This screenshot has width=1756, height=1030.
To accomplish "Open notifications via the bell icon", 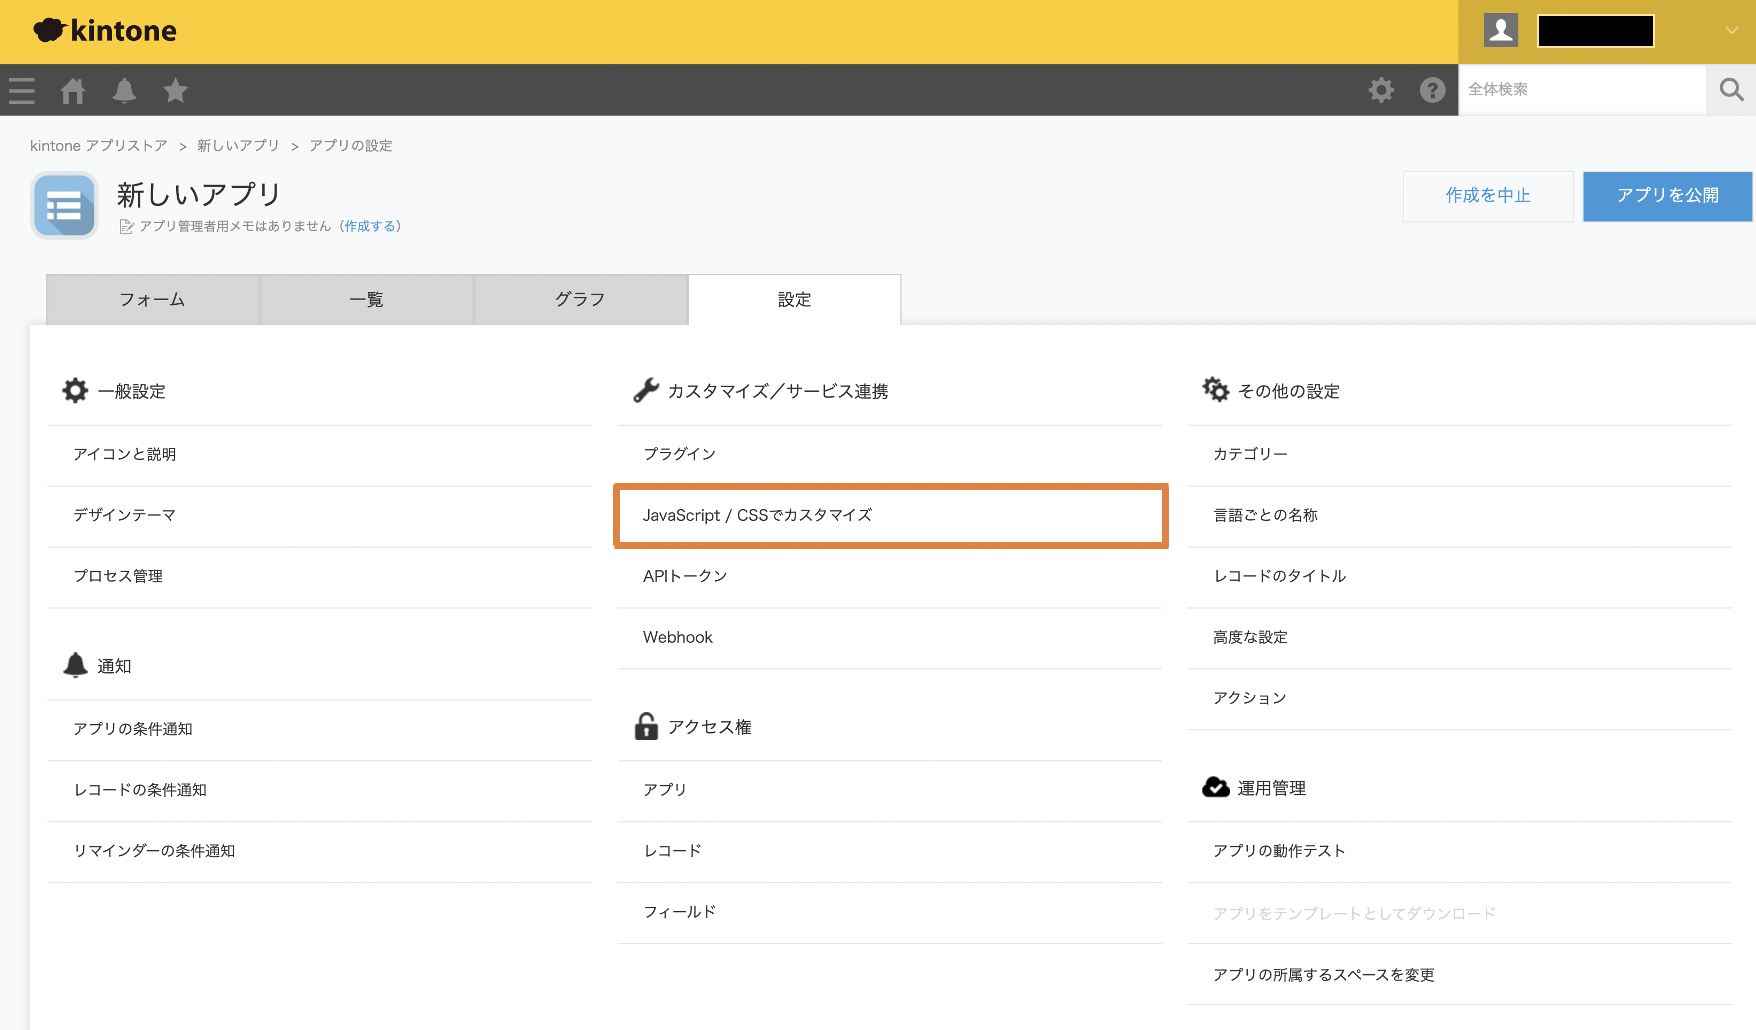I will (x=124, y=90).
